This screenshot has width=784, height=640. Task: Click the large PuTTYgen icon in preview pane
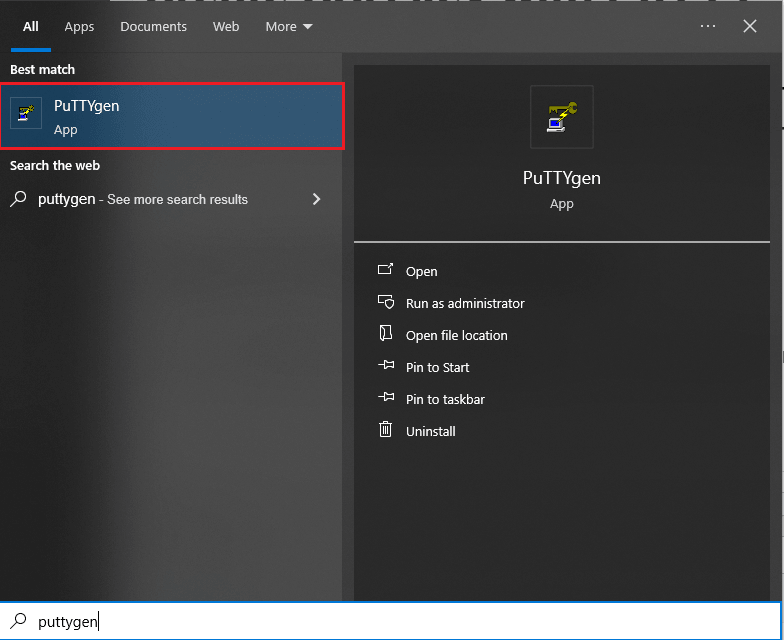562,117
